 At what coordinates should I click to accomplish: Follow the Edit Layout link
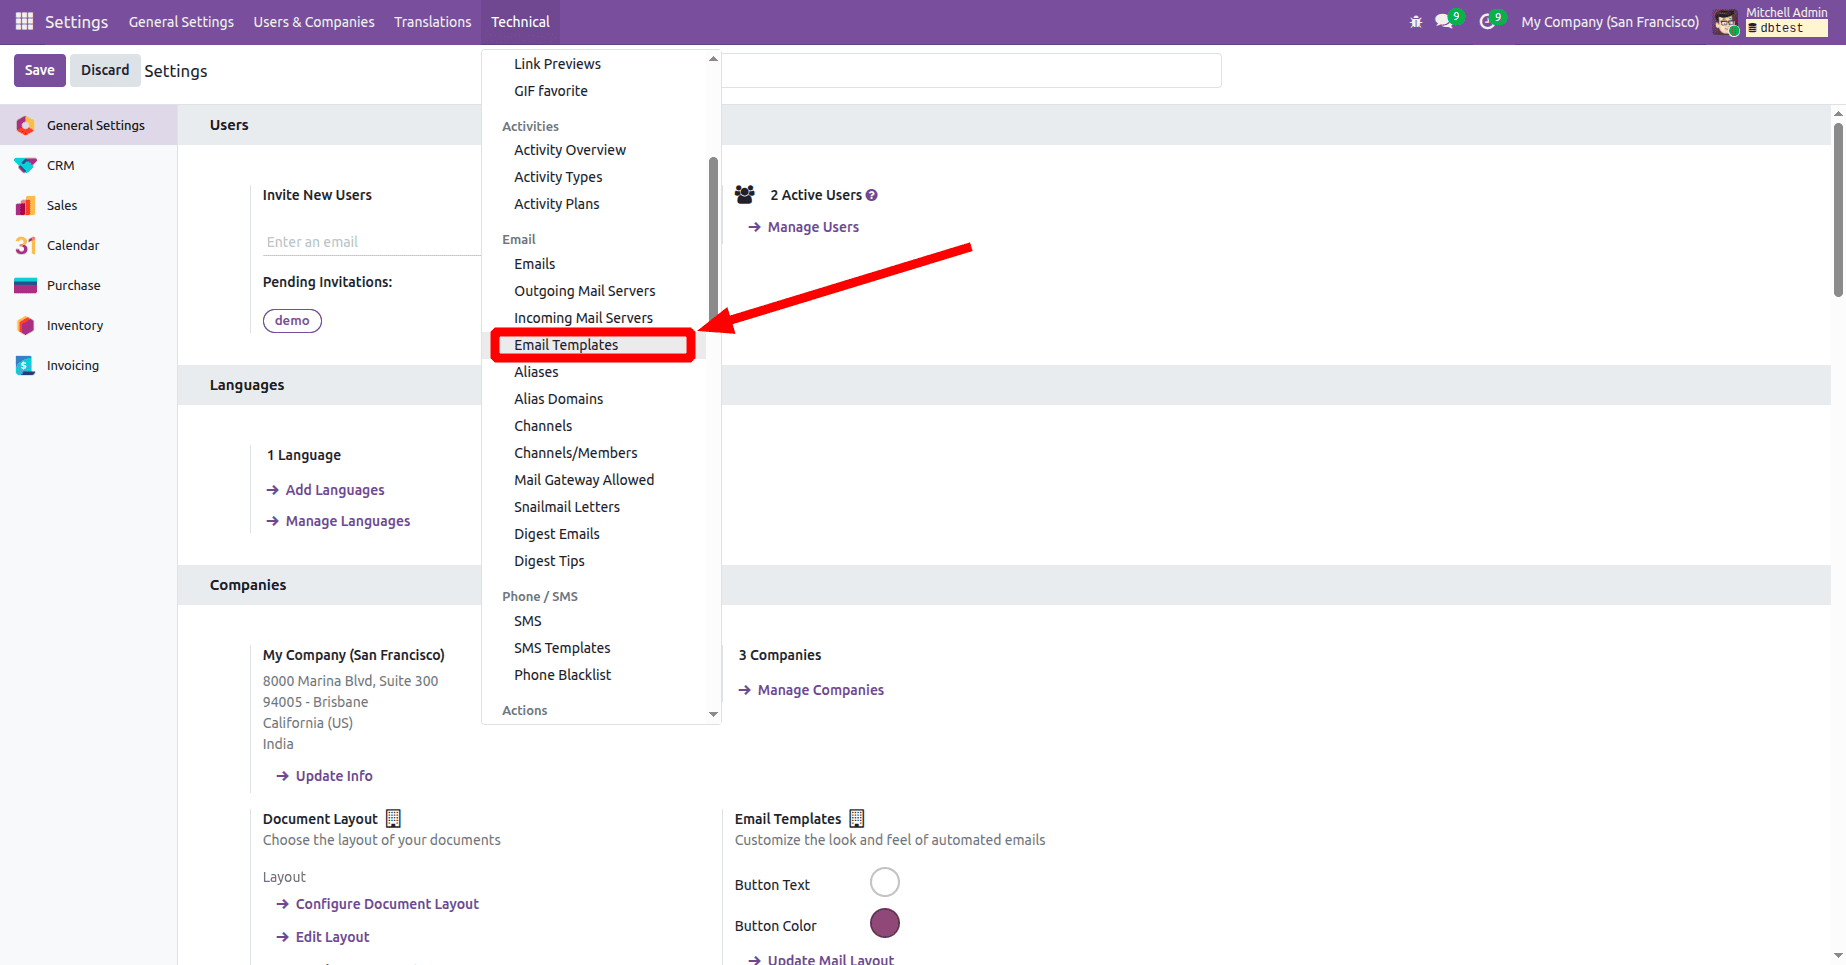[323, 937]
